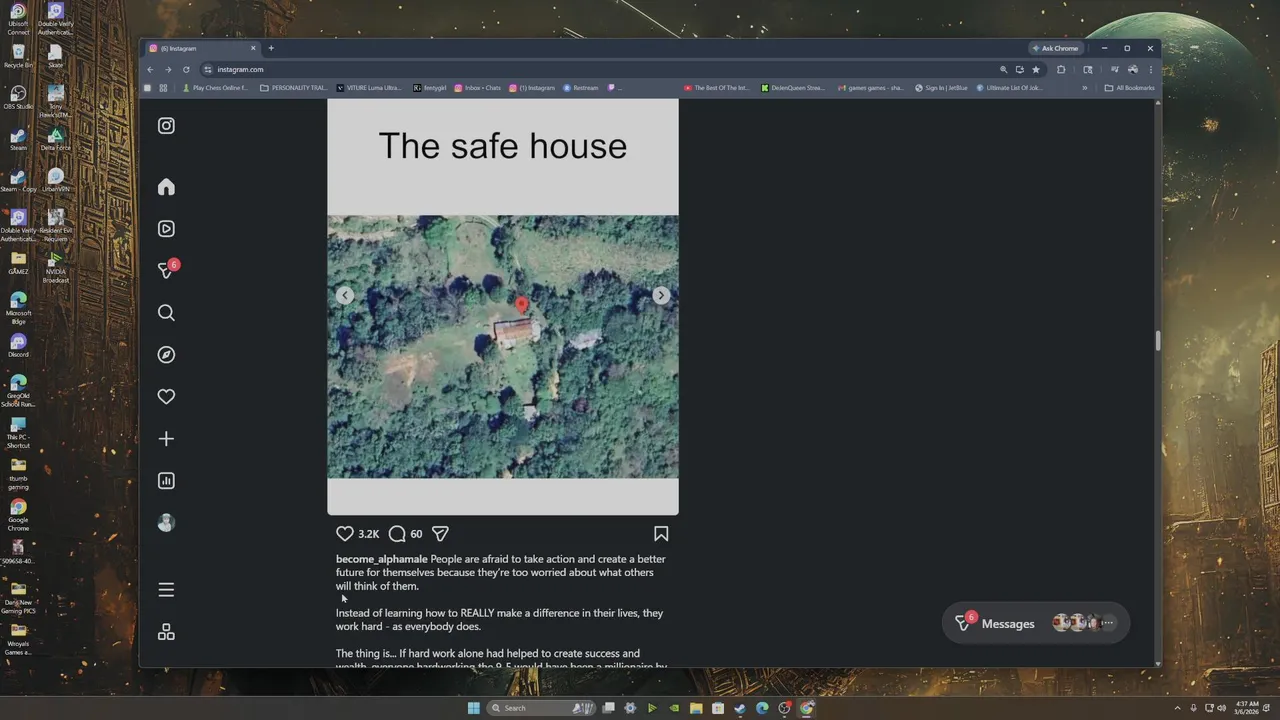
Task: Open PERSONALITY TRAI... bookmark folder
Action: pyautogui.click(x=293, y=88)
